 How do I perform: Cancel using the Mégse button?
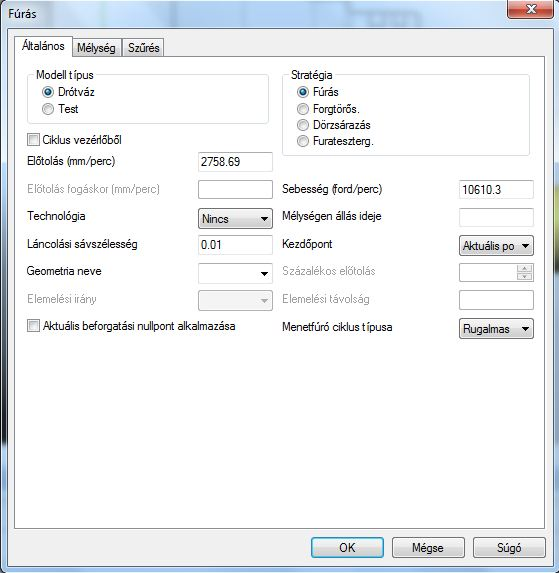tap(428, 548)
